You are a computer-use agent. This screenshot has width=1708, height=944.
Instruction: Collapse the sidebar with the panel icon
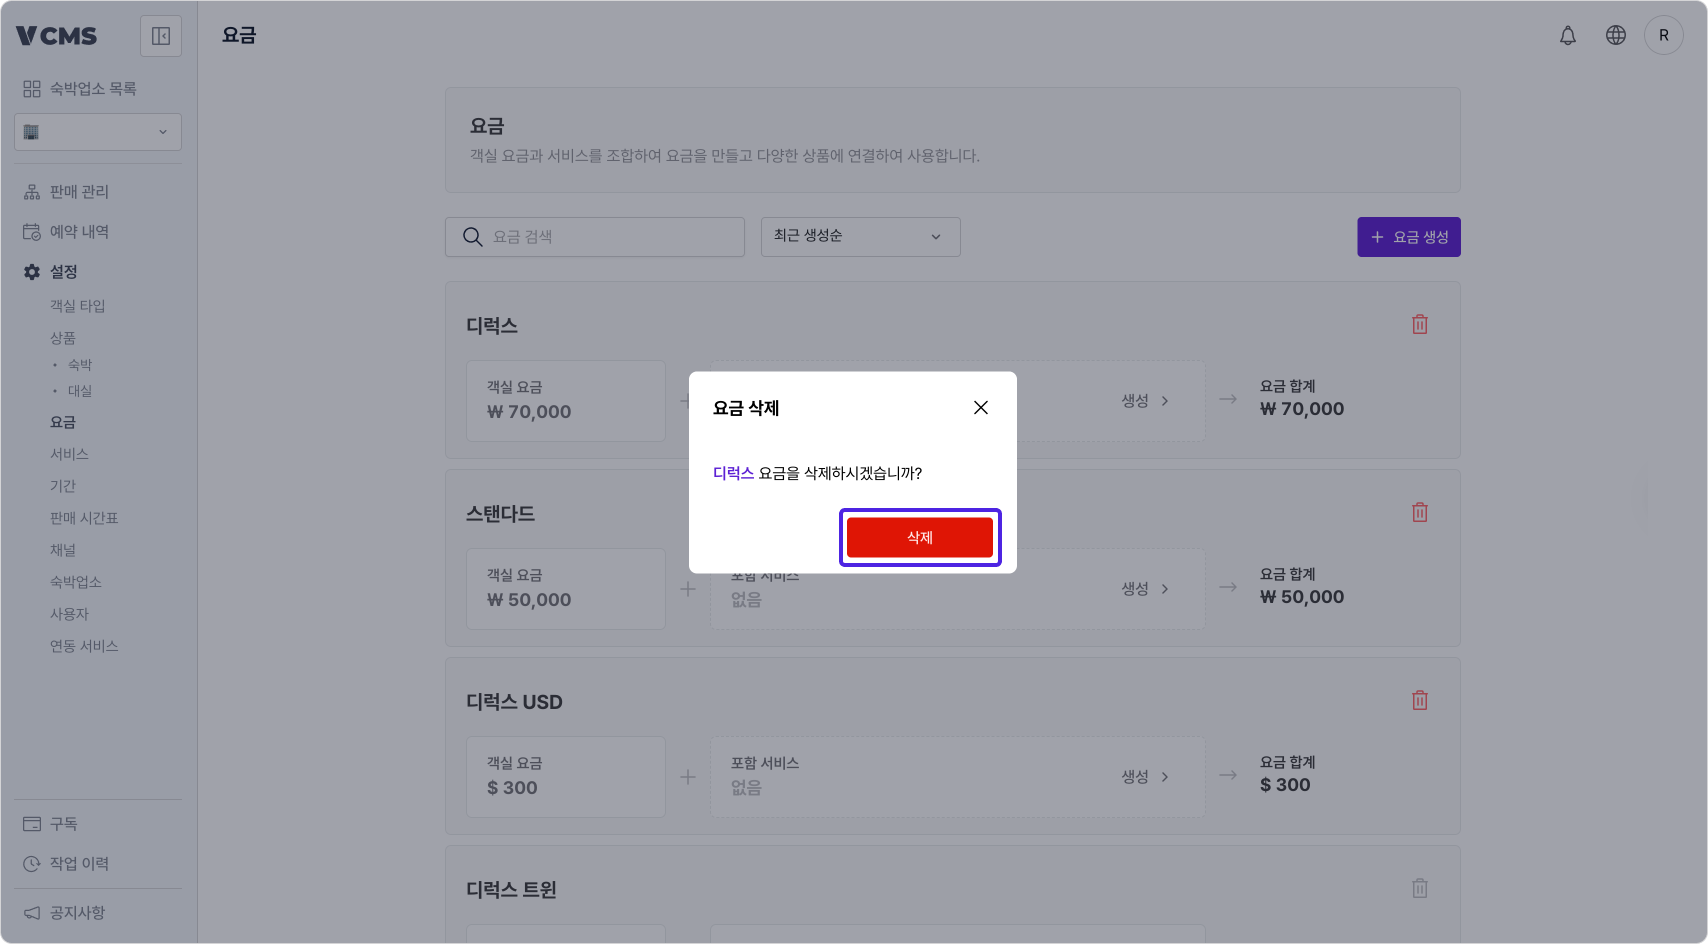click(160, 35)
